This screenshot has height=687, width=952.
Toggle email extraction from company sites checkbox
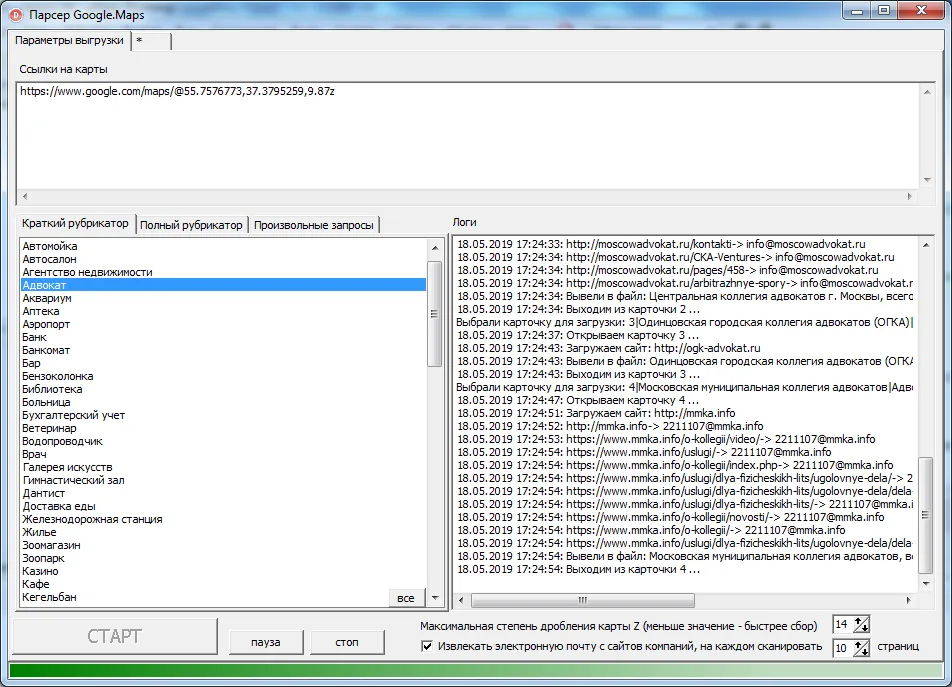pos(427,646)
